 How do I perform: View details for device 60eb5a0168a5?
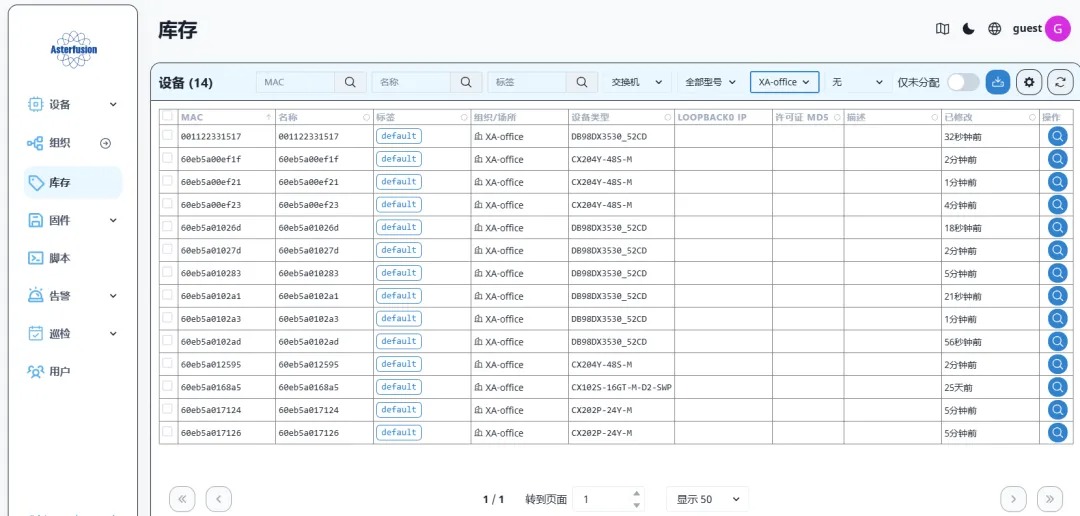pos(1057,387)
